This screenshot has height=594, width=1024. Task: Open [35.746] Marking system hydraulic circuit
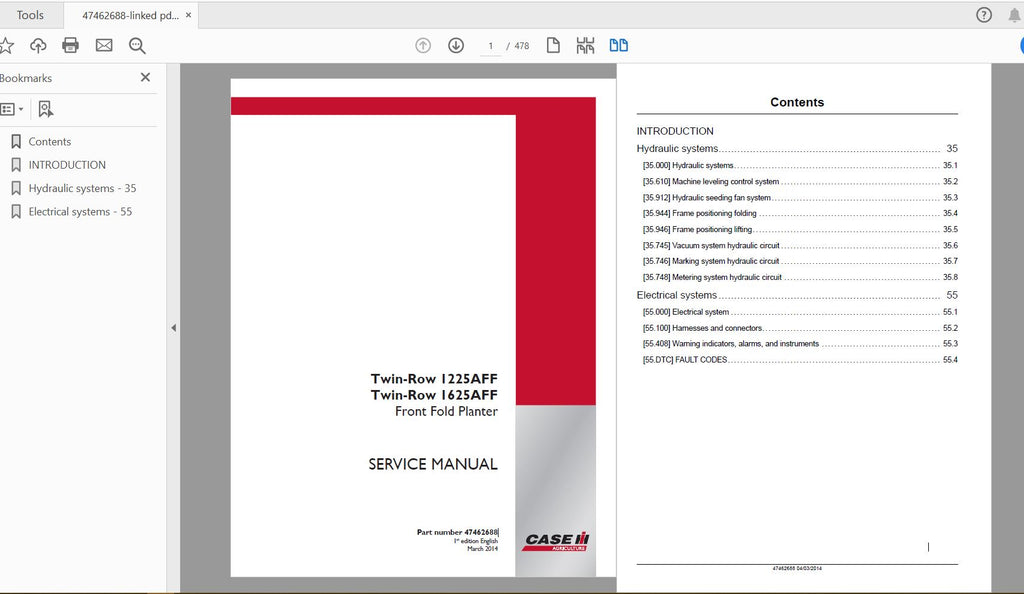click(800, 261)
